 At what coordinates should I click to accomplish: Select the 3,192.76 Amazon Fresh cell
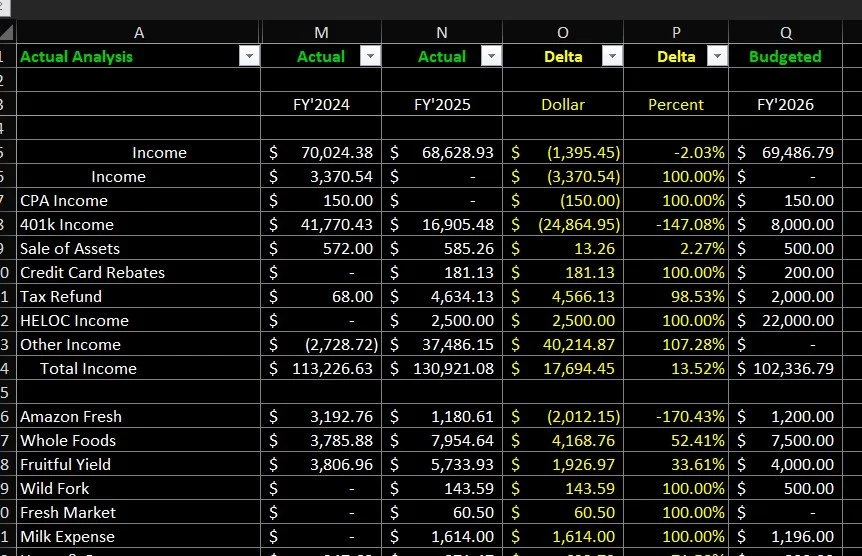(x=321, y=416)
